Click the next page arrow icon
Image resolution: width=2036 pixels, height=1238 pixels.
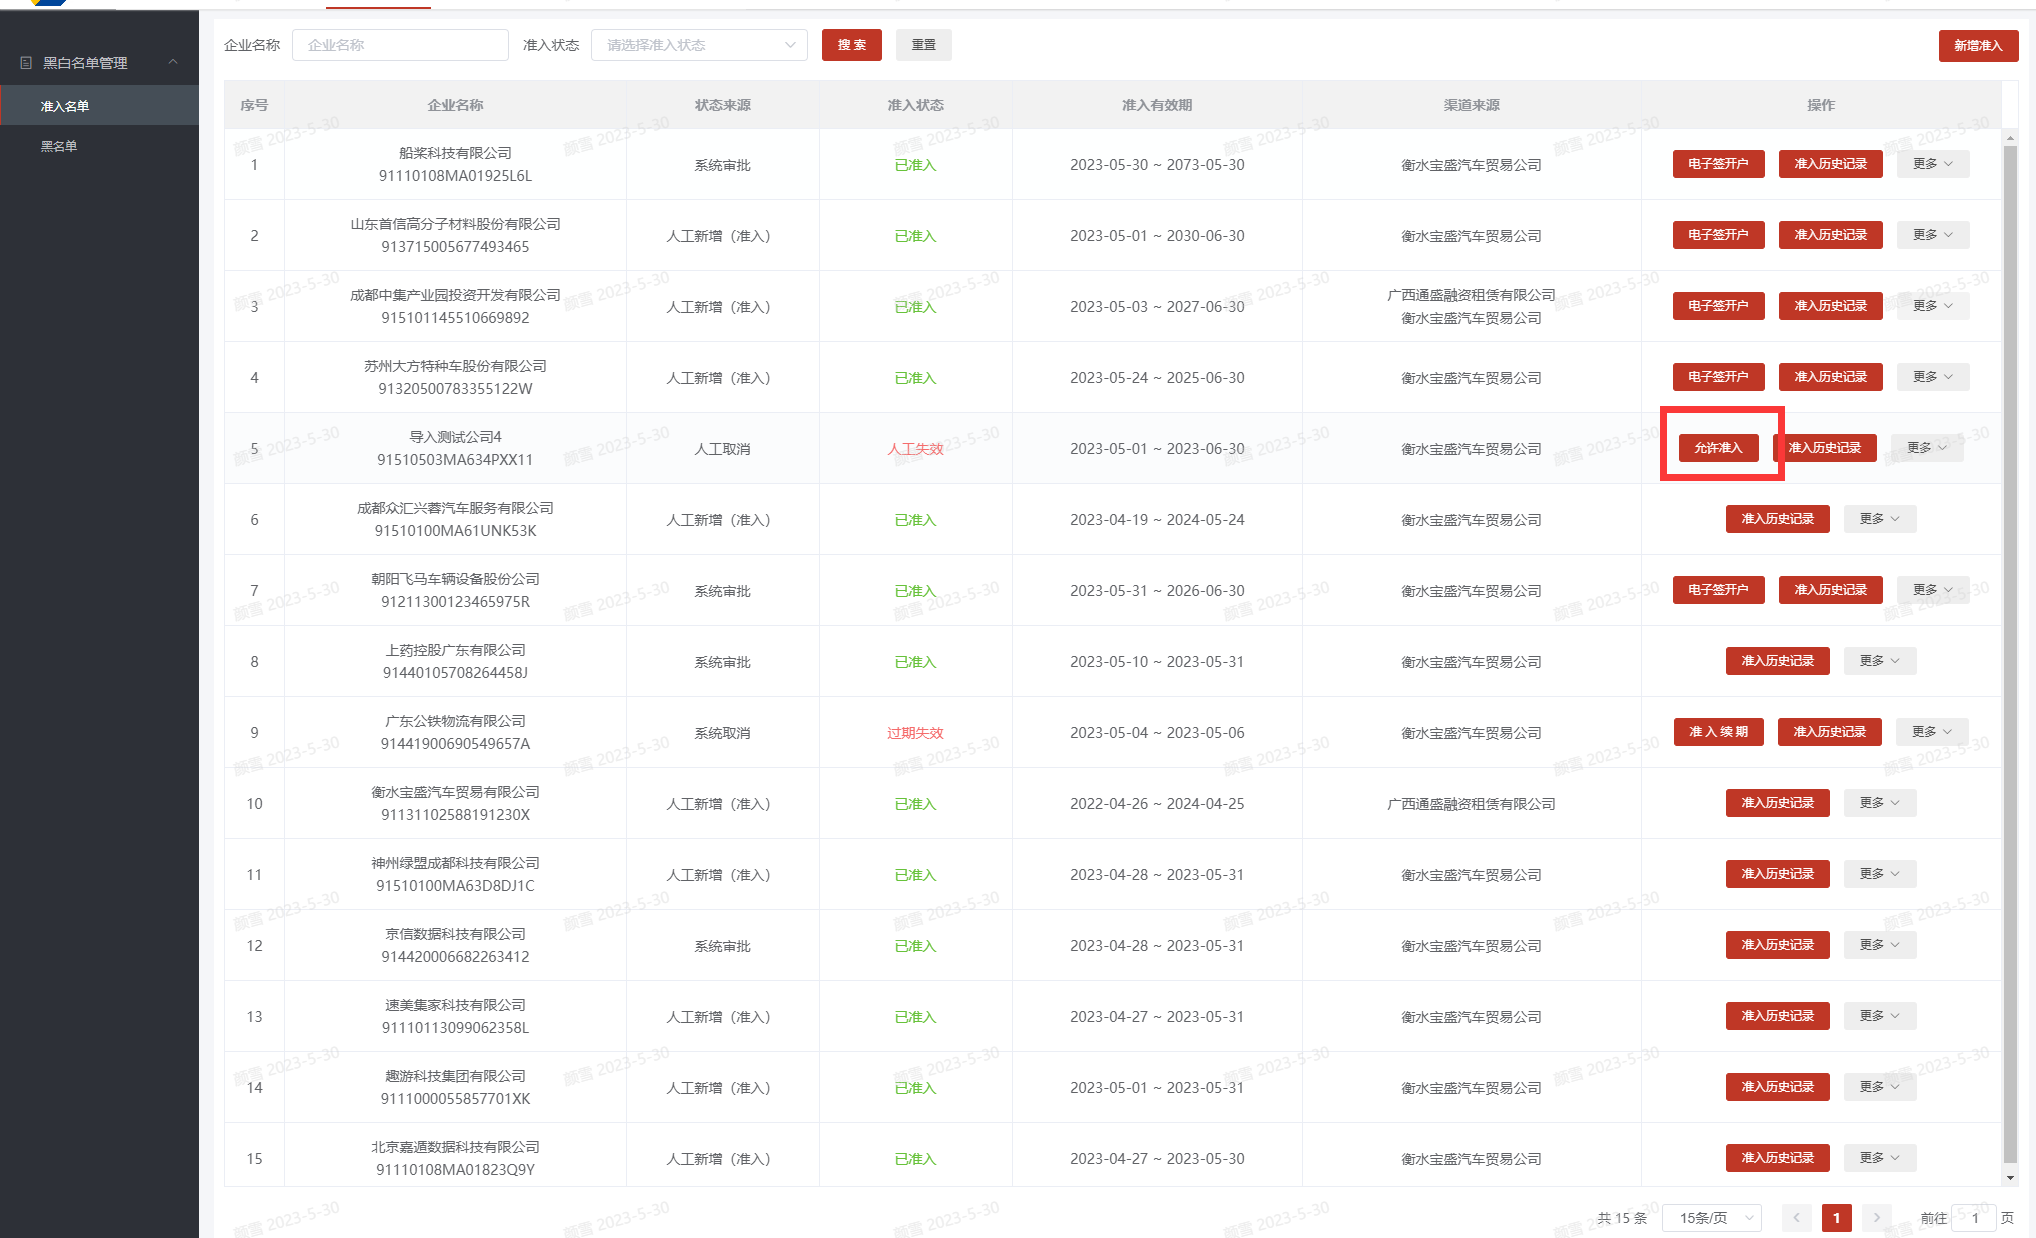pos(1876,1218)
